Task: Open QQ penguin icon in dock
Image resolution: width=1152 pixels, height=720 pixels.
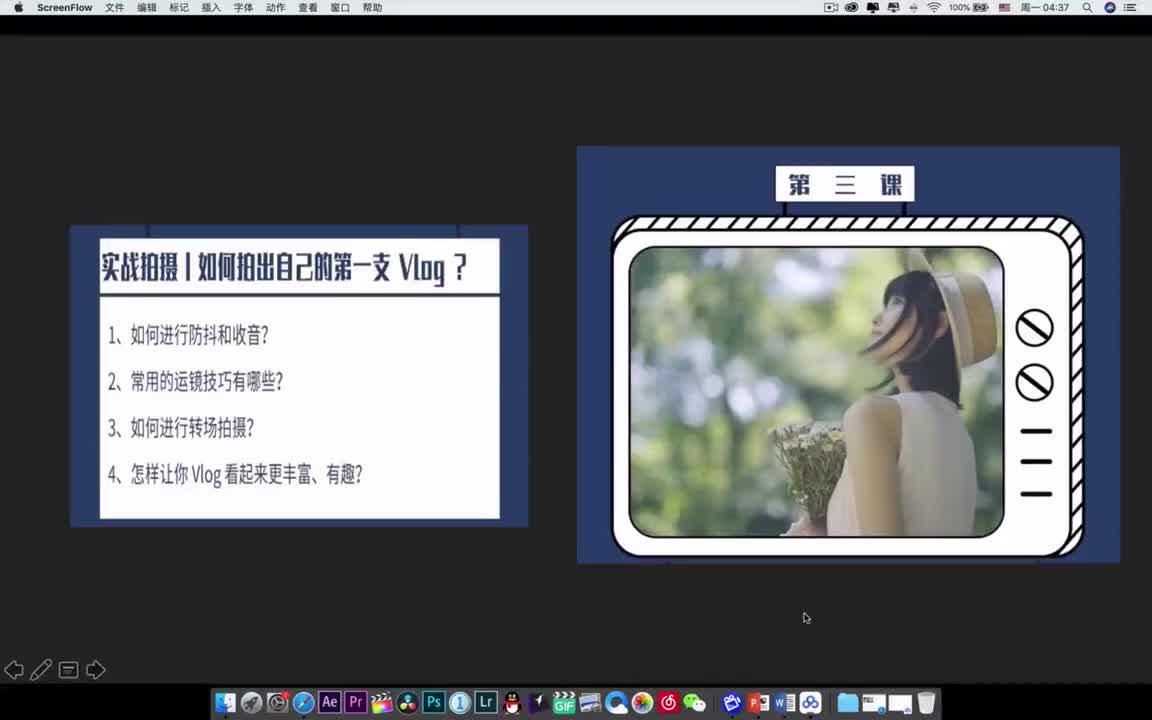Action: tap(512, 703)
